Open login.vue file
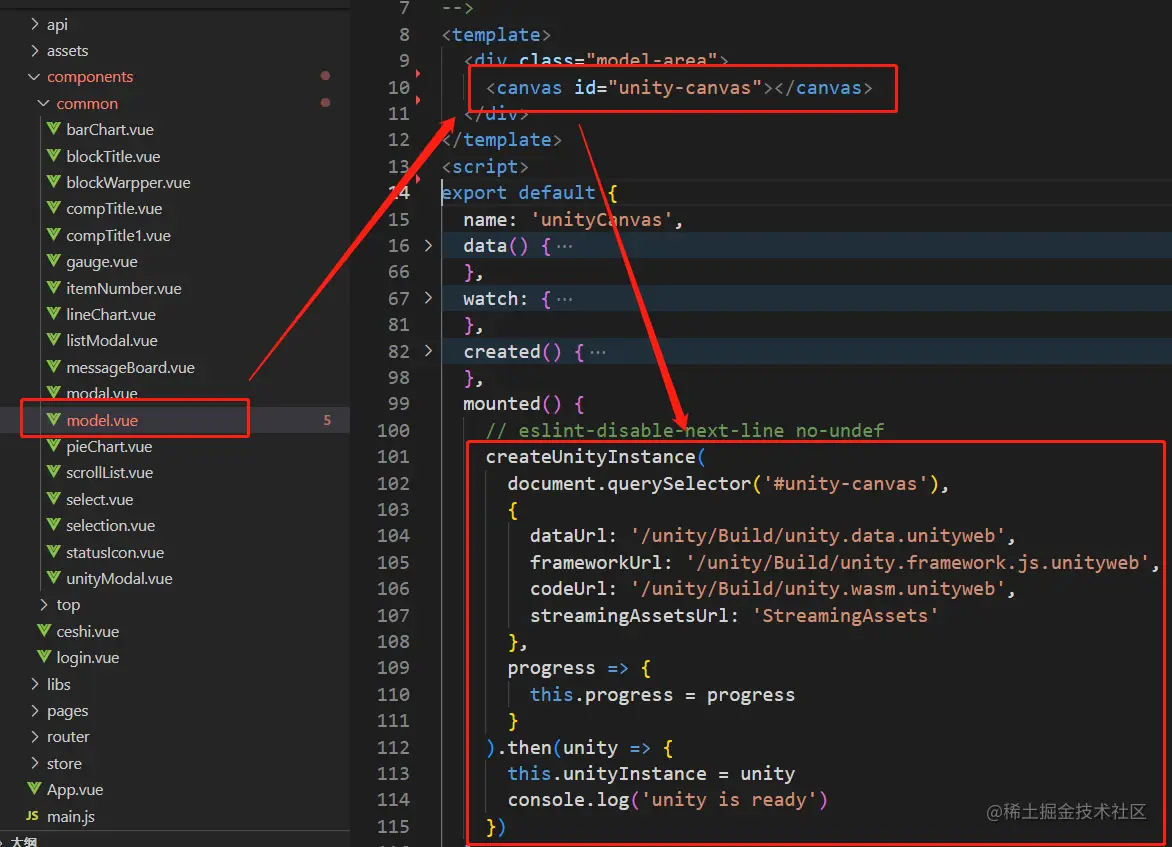 [87, 658]
